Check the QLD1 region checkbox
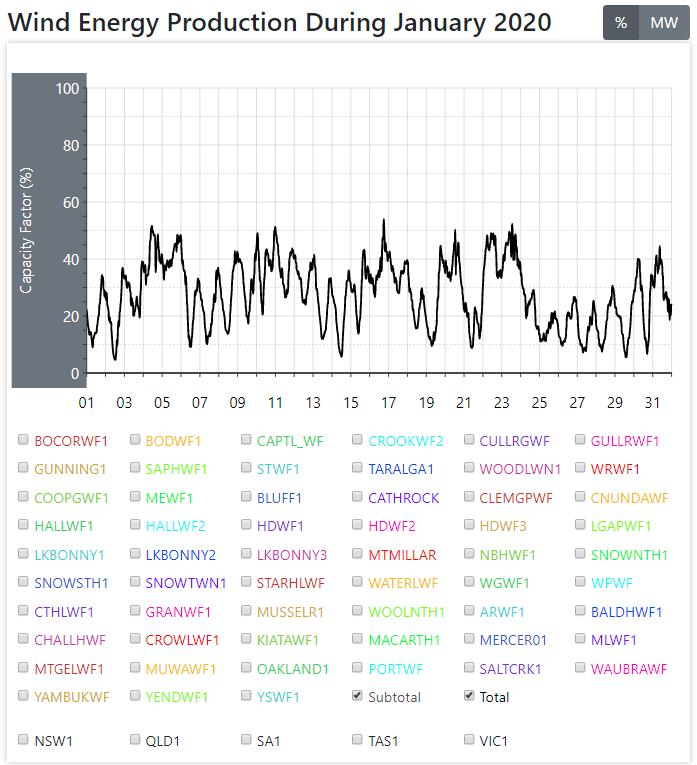Image resolution: width=697 pixels, height=765 pixels. pos(135,740)
